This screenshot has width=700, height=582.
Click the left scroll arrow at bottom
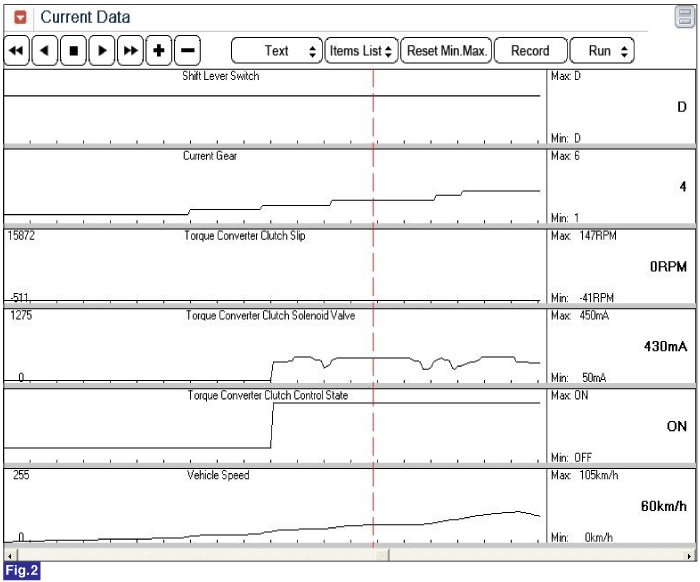[10, 554]
